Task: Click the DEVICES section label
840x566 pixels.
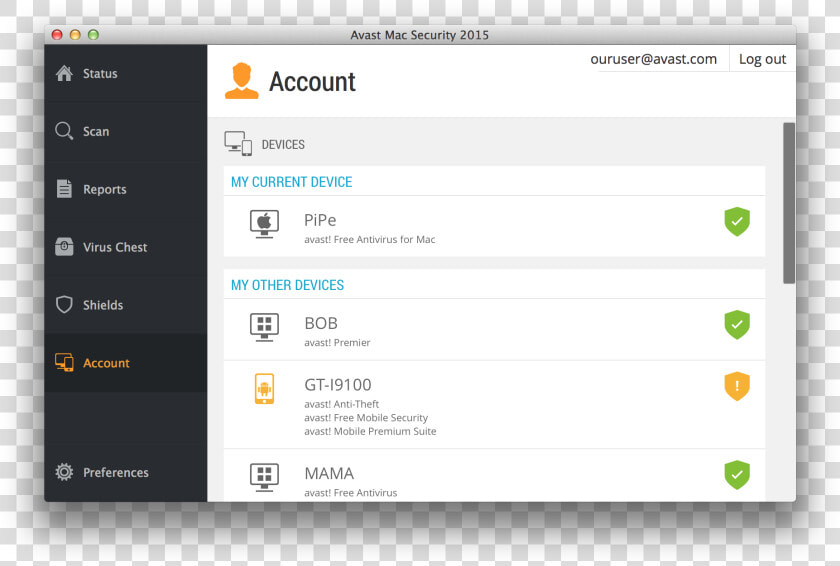Action: [283, 145]
